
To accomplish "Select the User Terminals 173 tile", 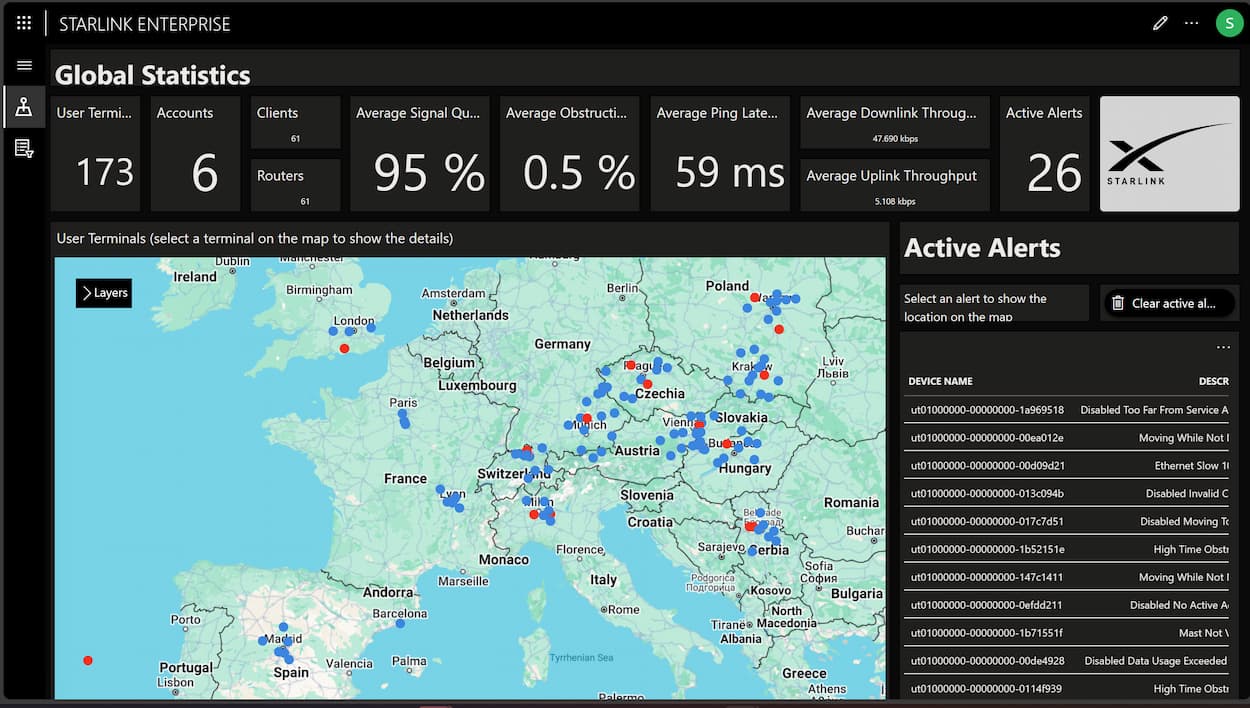I will coord(95,154).
